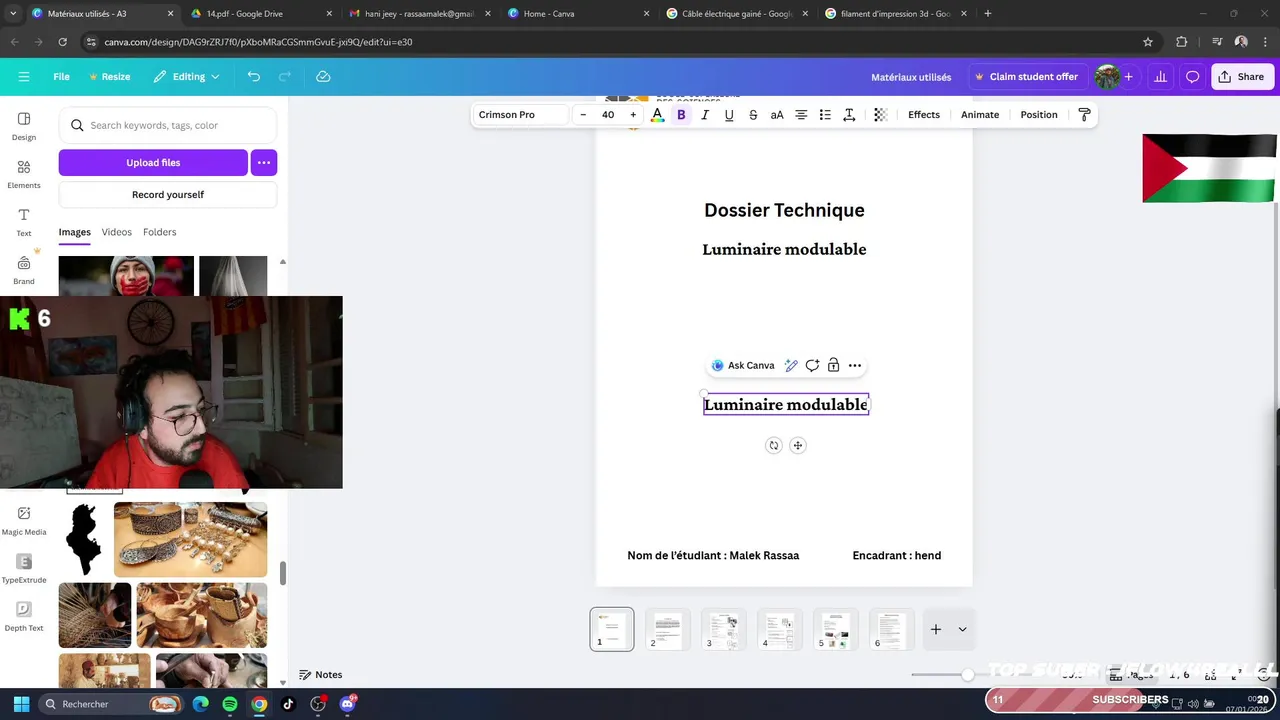The image size is (1280, 720).
Task: Switch to the Videos tab
Action: [x=116, y=232]
